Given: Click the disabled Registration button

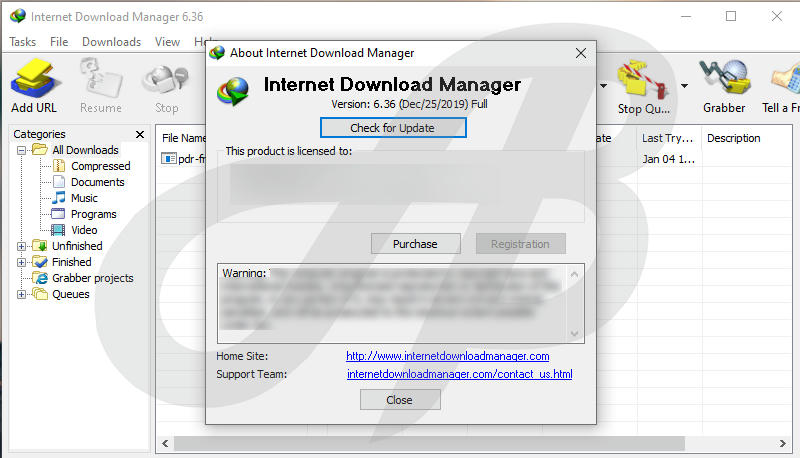Looking at the screenshot, I should point(520,244).
